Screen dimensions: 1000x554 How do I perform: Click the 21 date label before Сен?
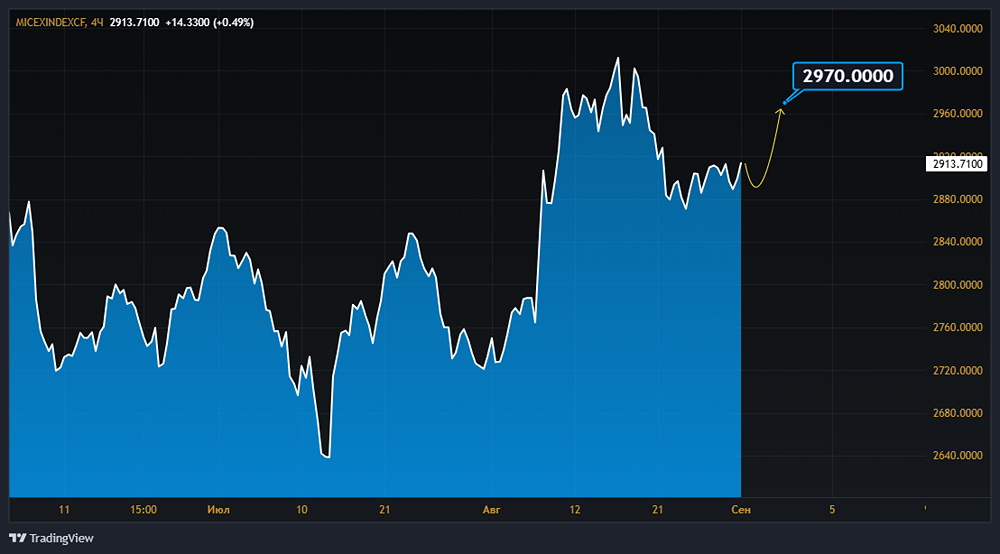click(x=658, y=509)
